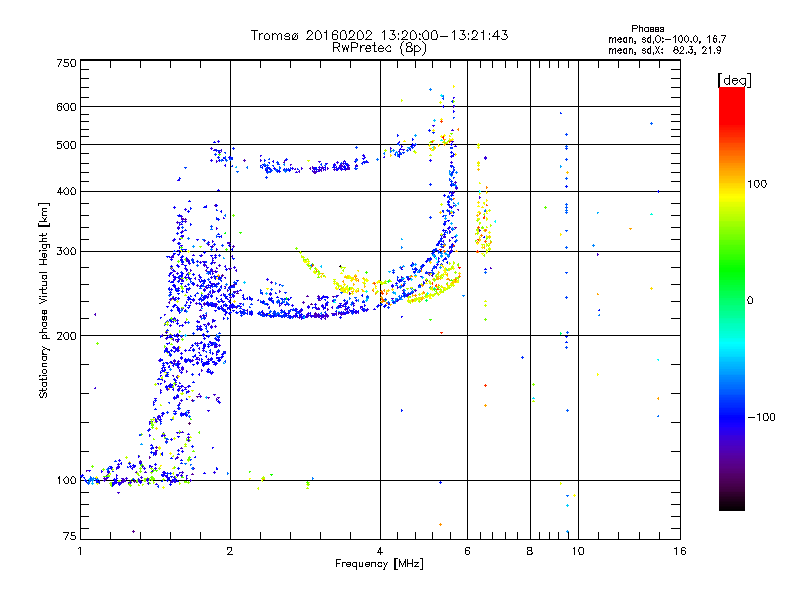Image resolution: width=800 pixels, height=600 pixels.
Task: Click the frequency tick label "10"
Action: click(x=578, y=551)
